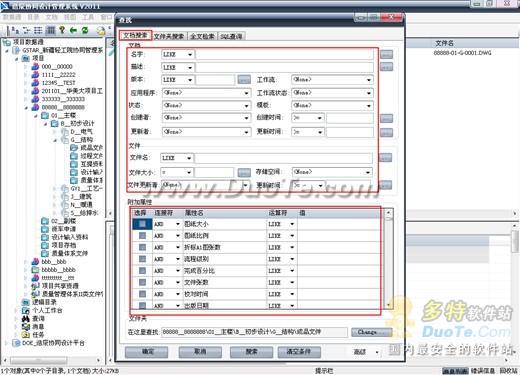Check the 完成百分比 attribute checkbox
This screenshot has height=375, width=520.
coord(142,271)
